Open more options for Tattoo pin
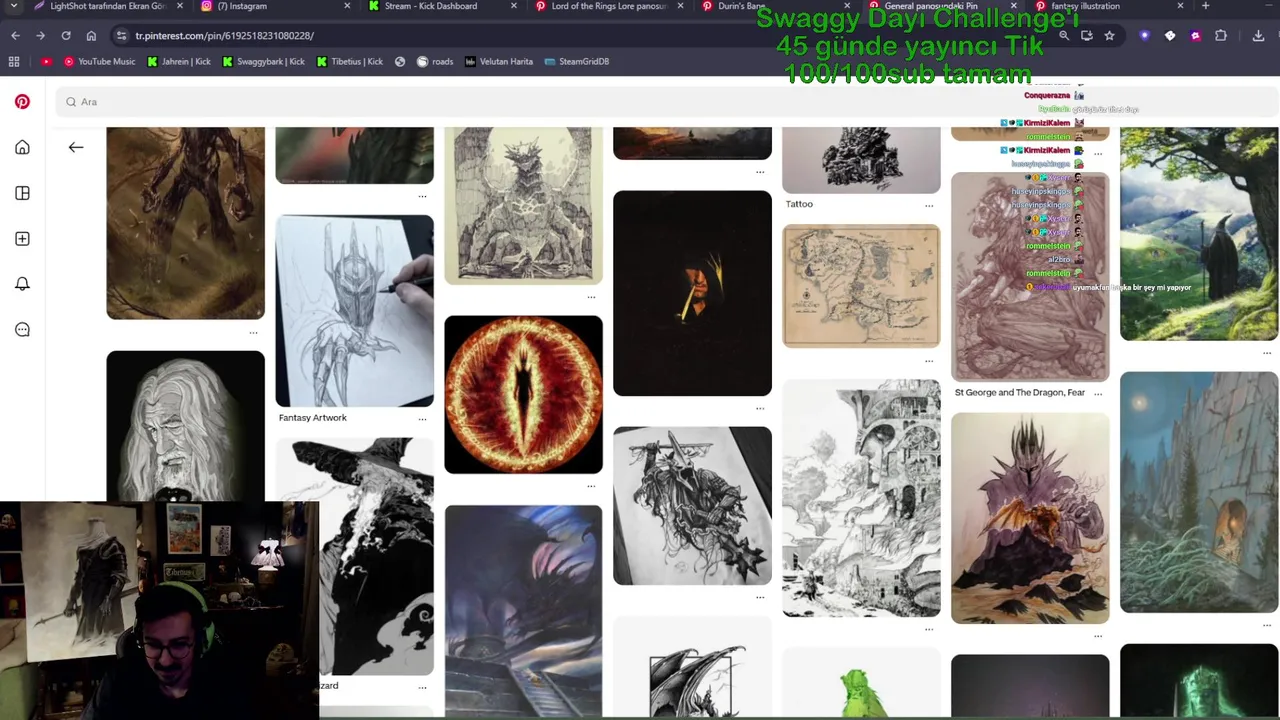This screenshot has width=1280, height=720. coord(929,205)
